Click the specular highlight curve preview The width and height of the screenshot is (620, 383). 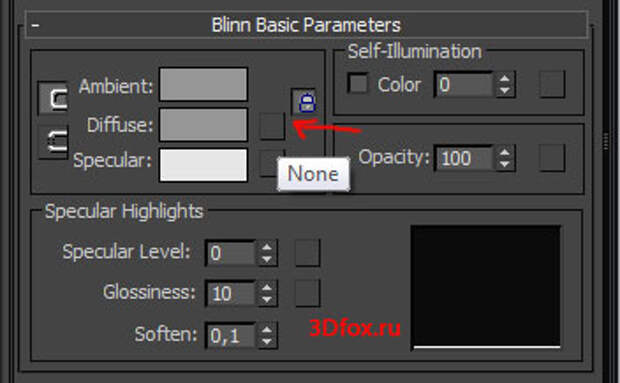486,287
